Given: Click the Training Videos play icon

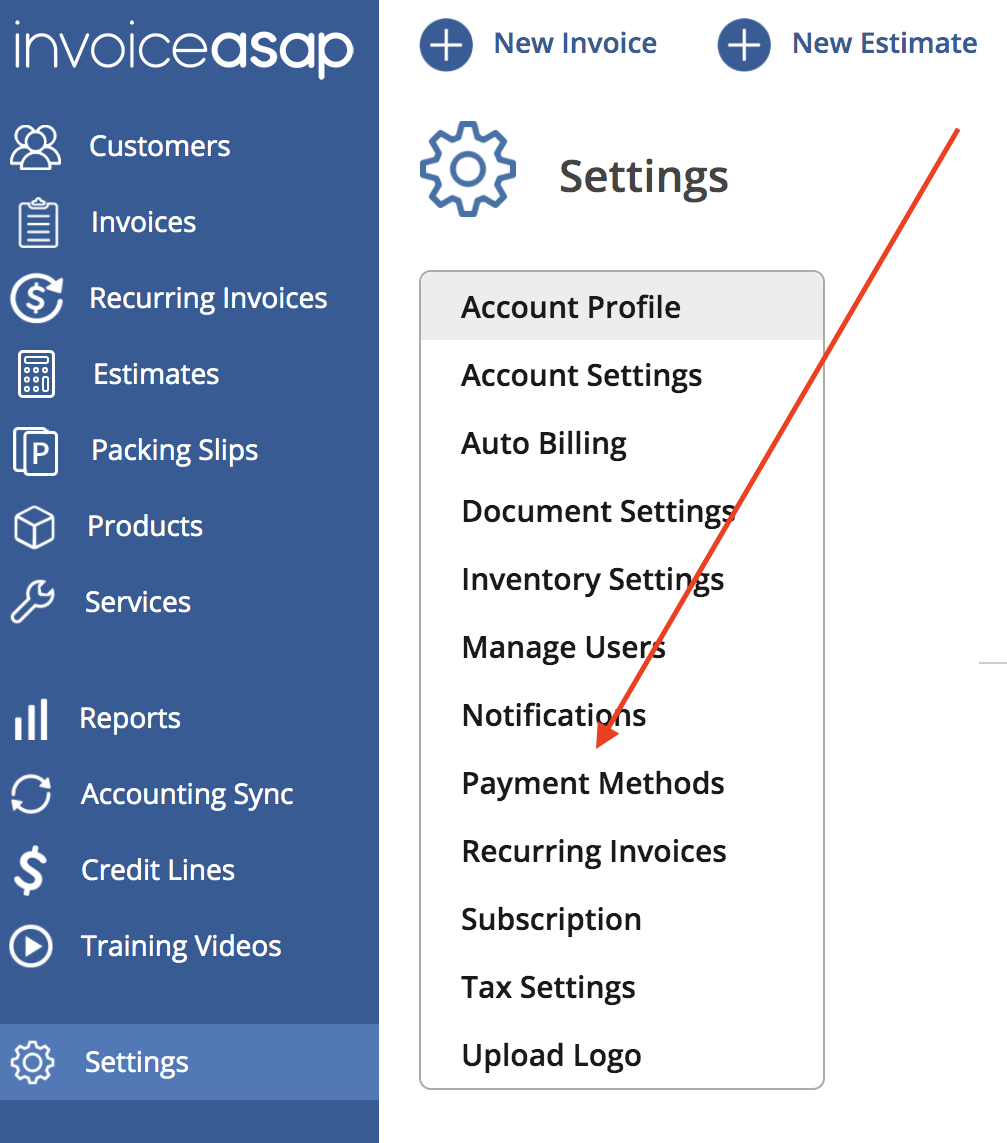Looking at the screenshot, I should click(31, 946).
